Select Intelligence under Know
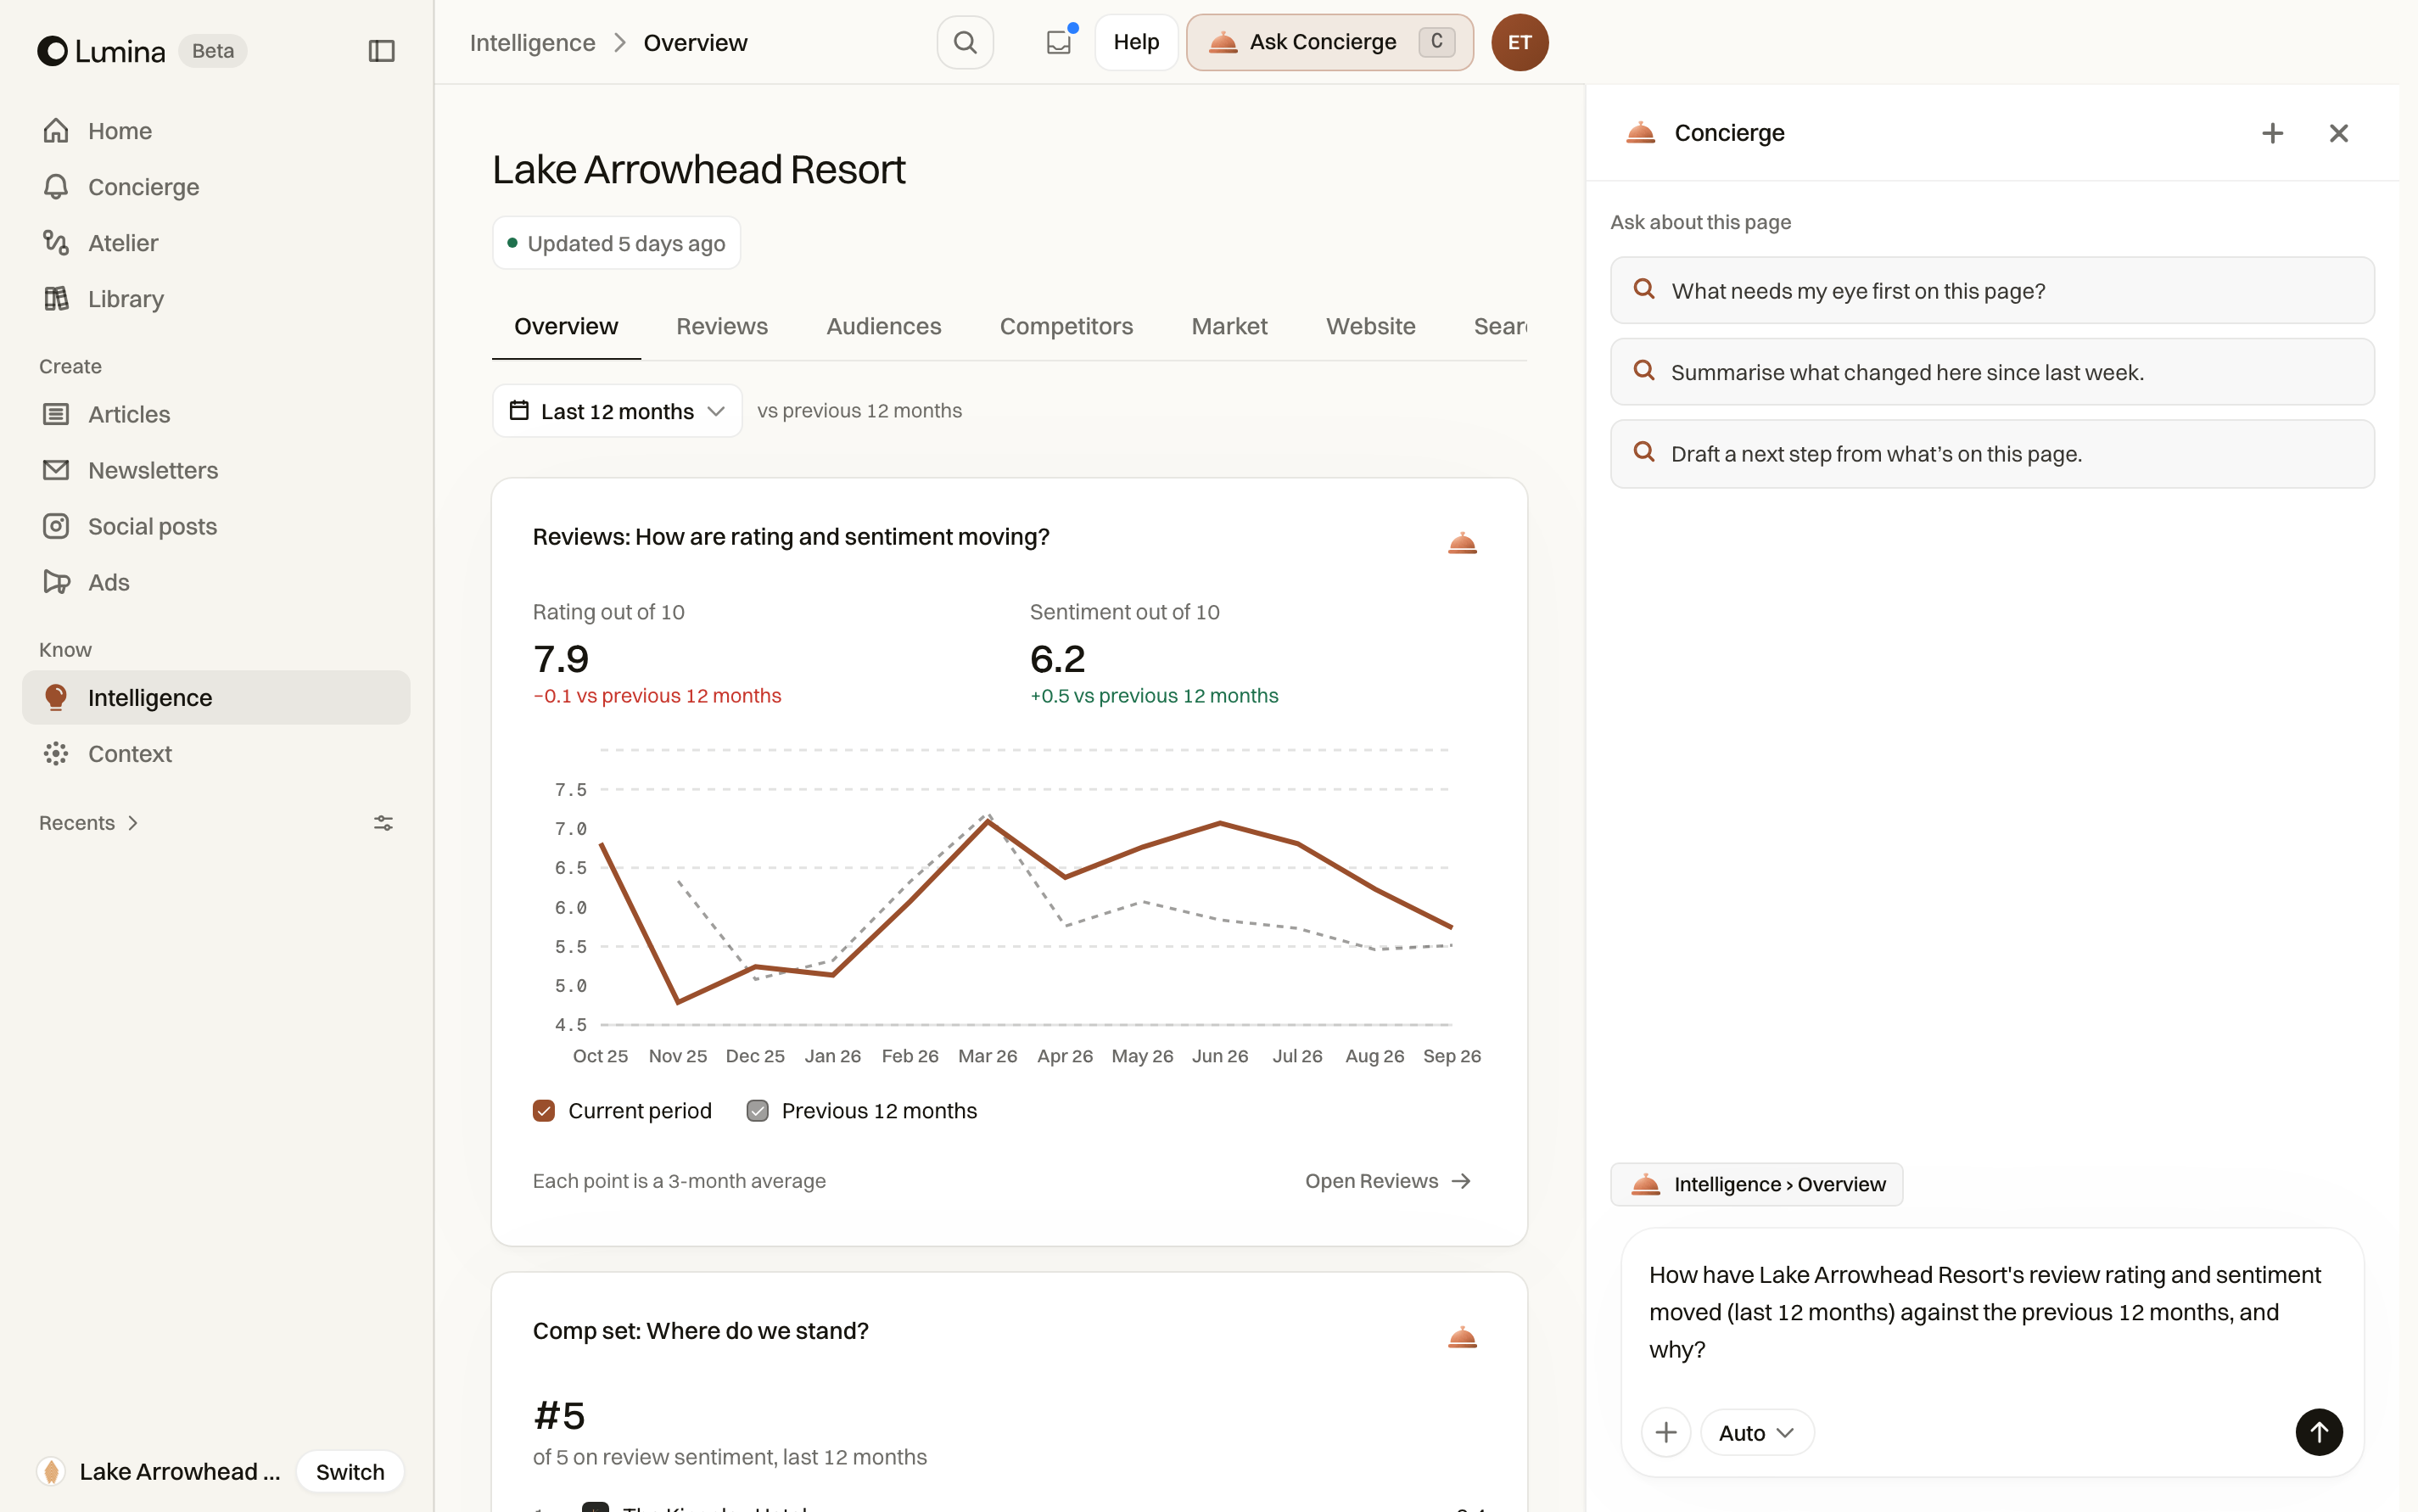This screenshot has width=2418, height=1512. pyautogui.click(x=216, y=697)
